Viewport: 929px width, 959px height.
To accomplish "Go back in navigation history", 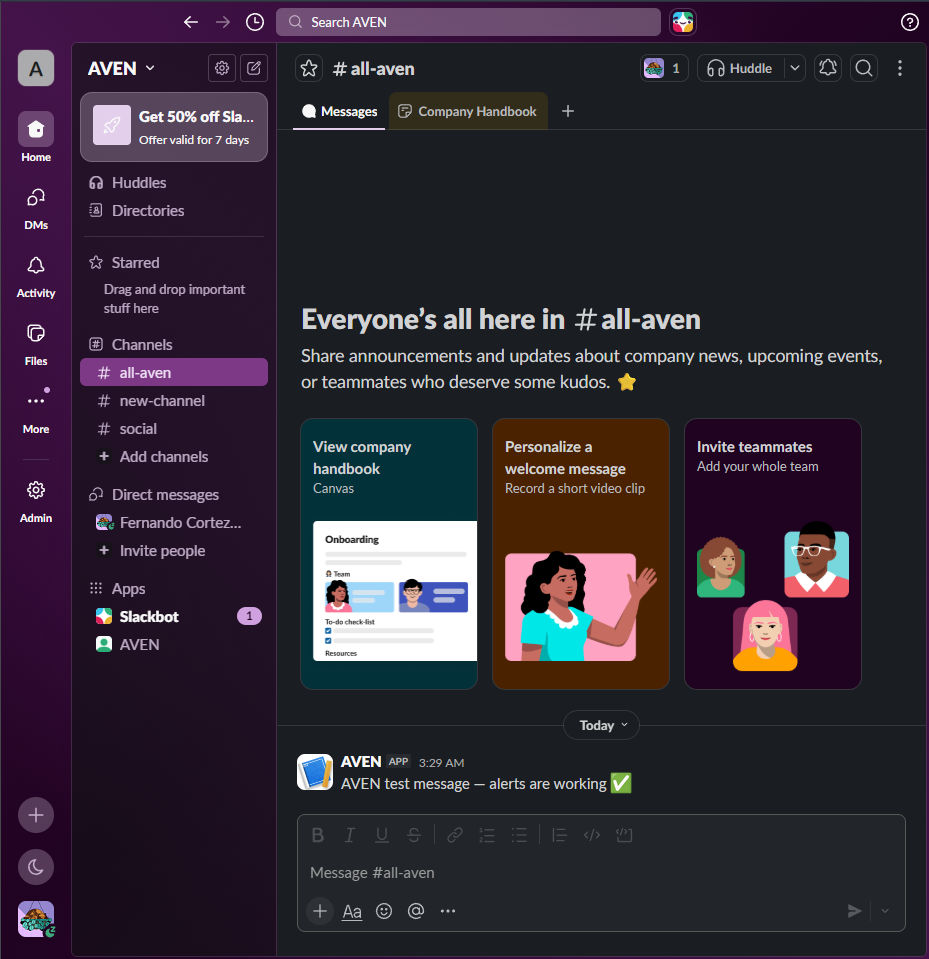I will 191,22.
